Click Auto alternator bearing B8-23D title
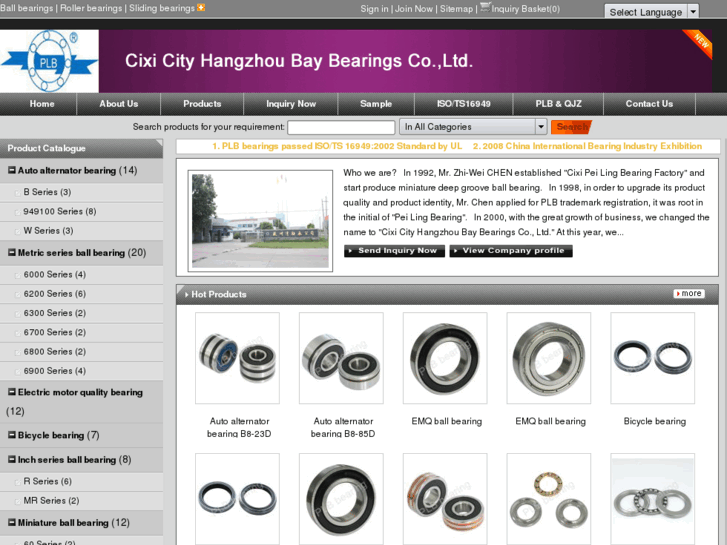Image resolution: width=727 pixels, height=545 pixels. click(x=239, y=427)
